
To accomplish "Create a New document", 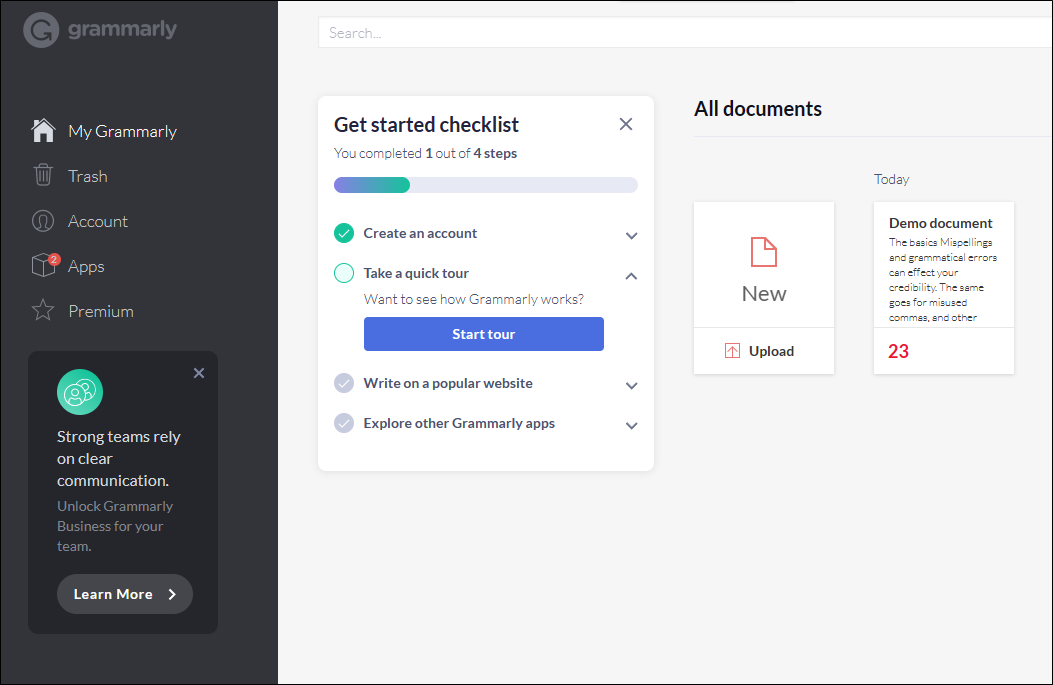I will point(764,265).
